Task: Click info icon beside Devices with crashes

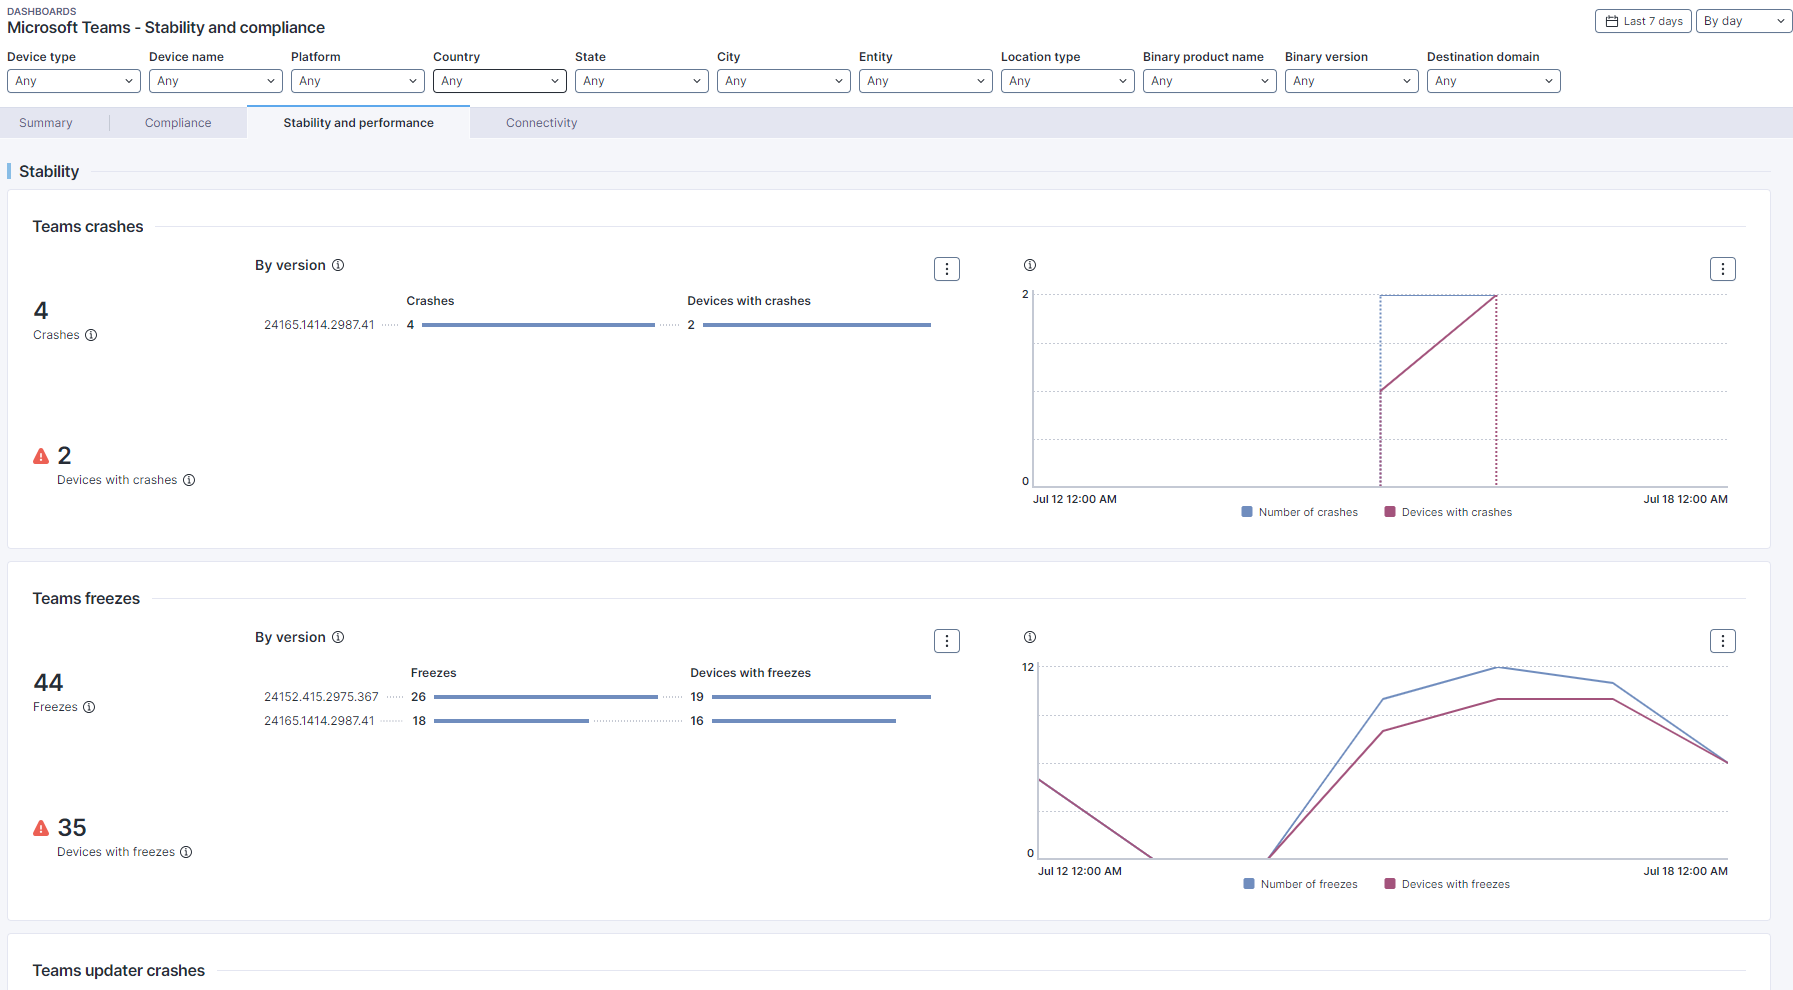Action: pos(189,480)
